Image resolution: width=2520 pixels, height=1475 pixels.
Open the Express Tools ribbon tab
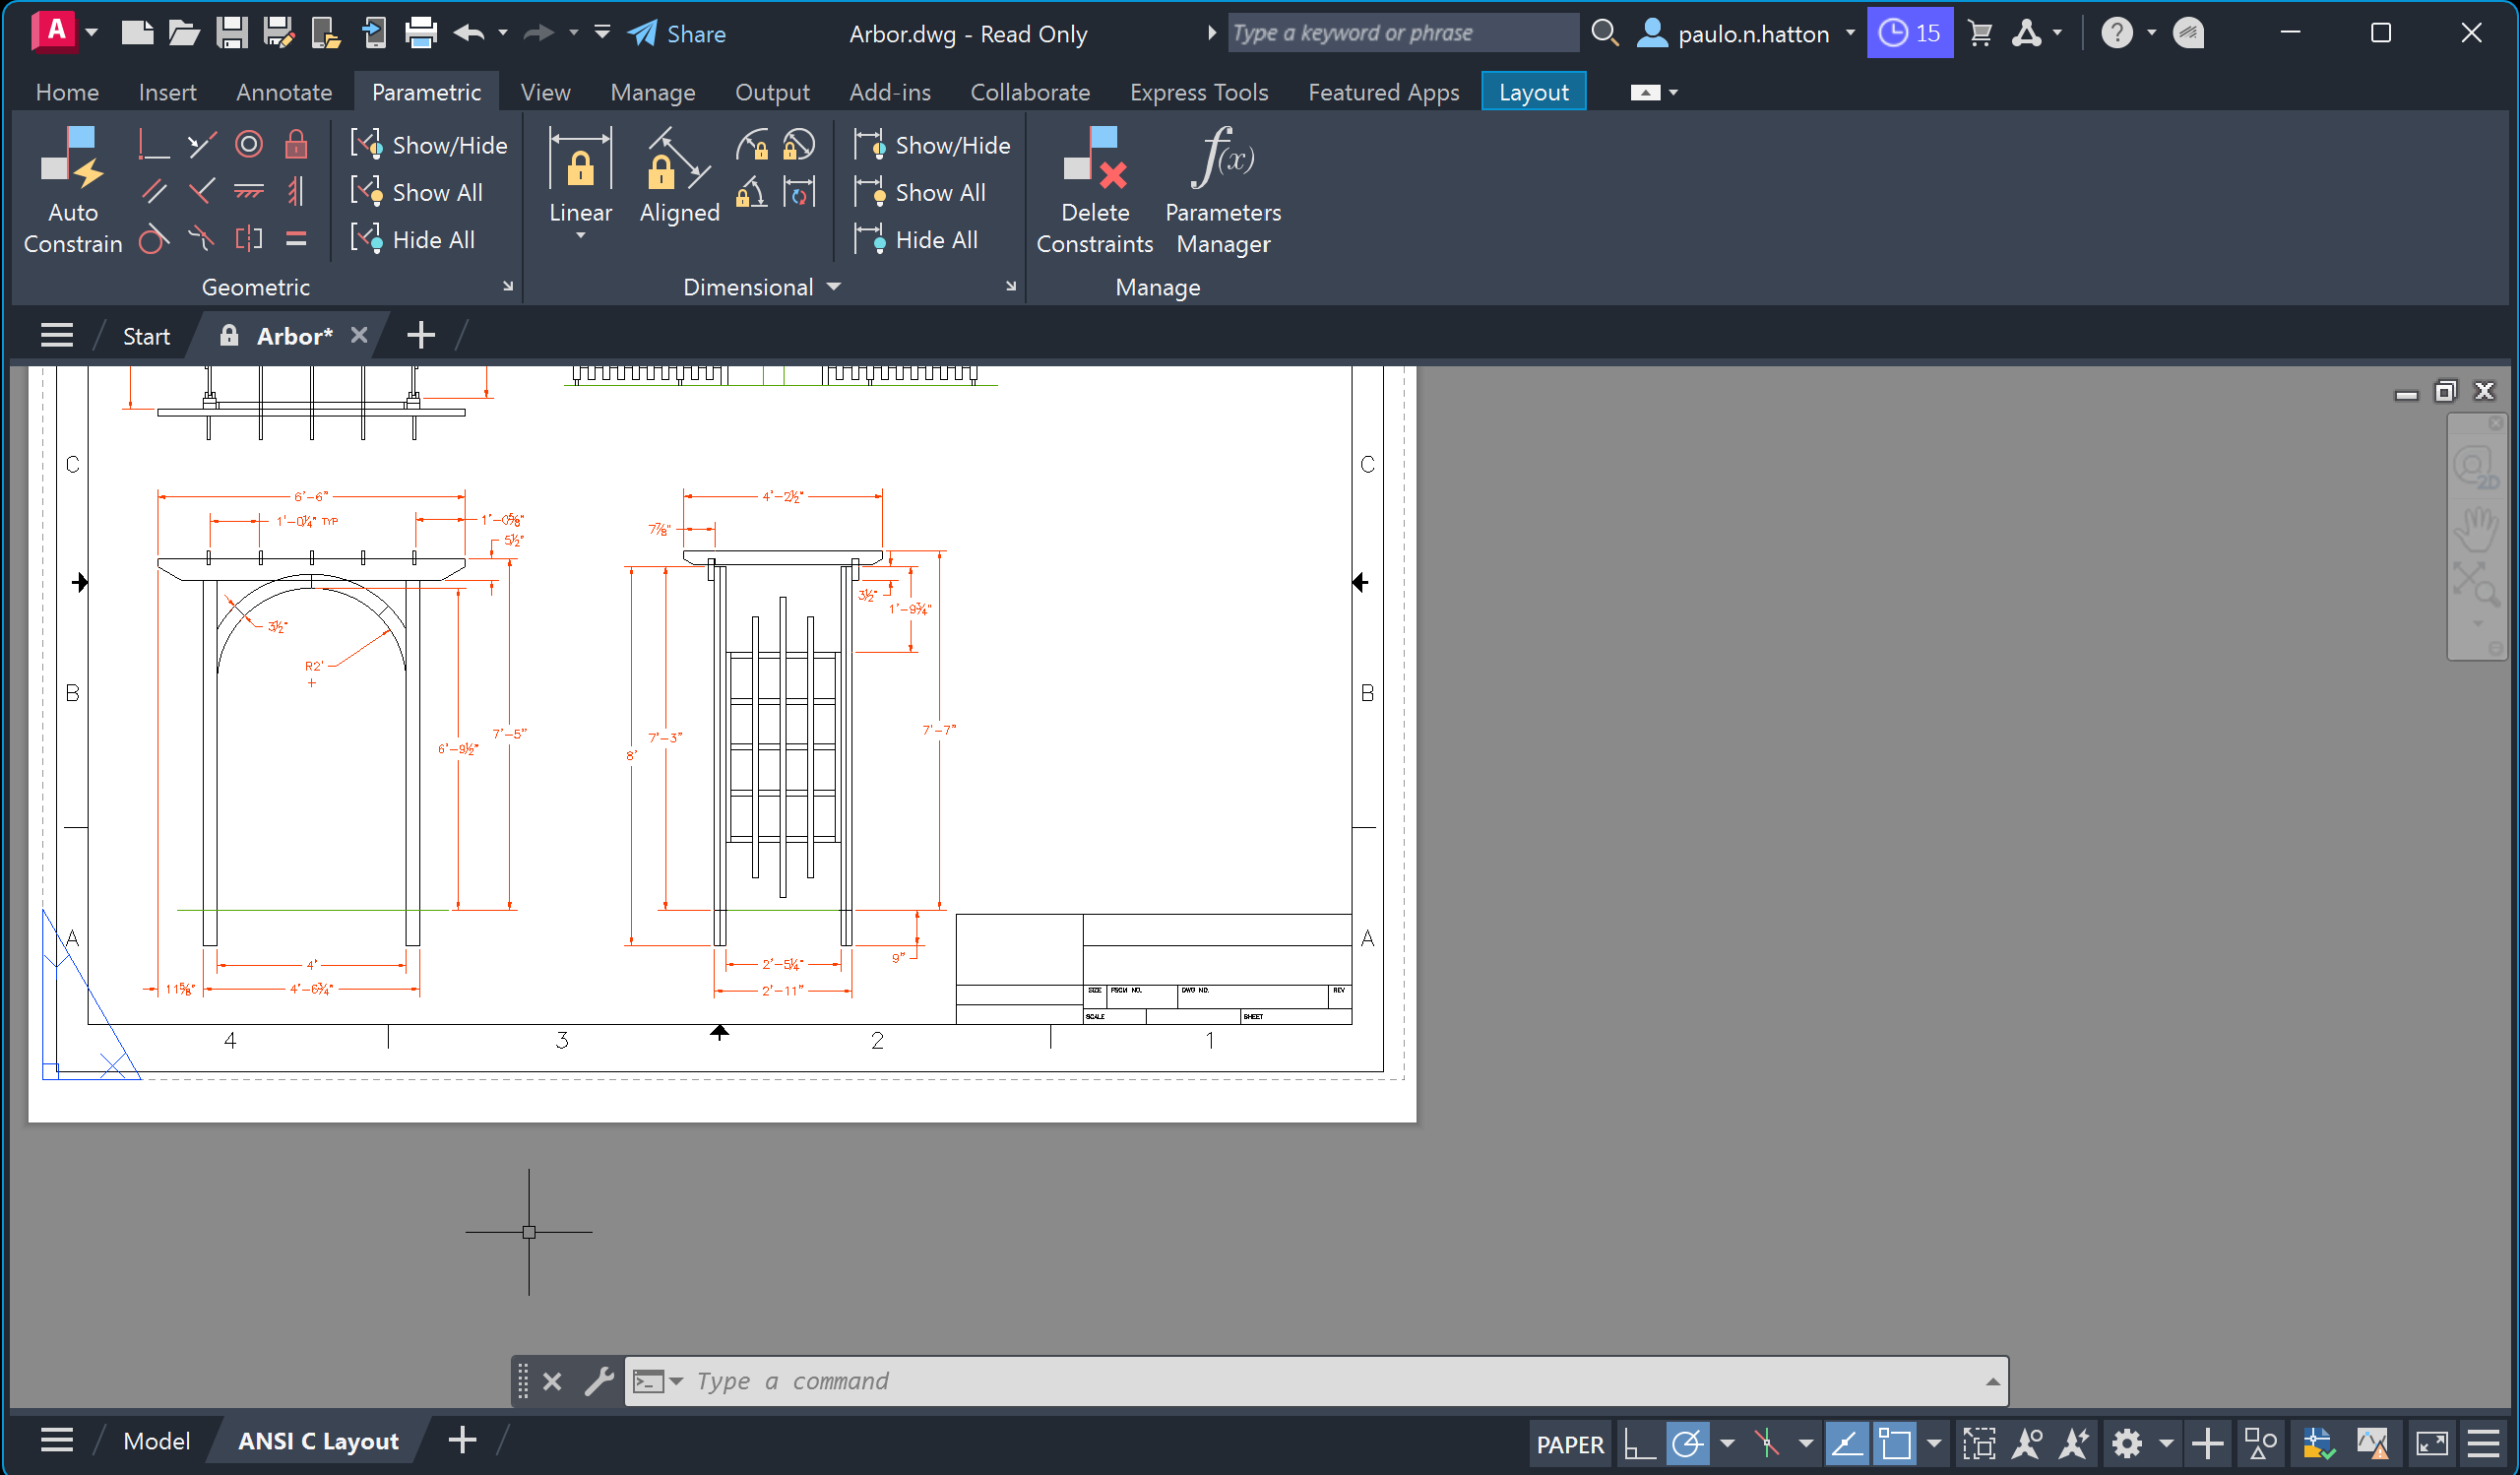[1199, 92]
